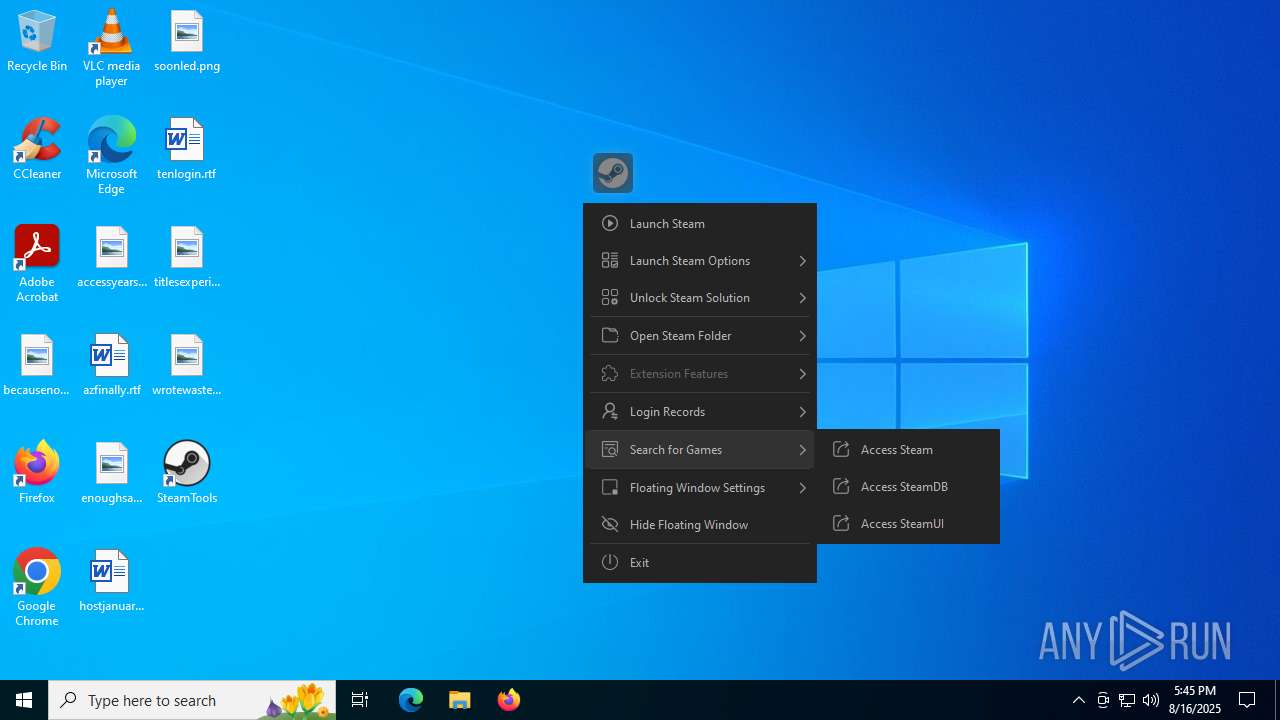Select Floating Window Settings entry
Screen dimensions: 1280x720
pyautogui.click(x=700, y=487)
